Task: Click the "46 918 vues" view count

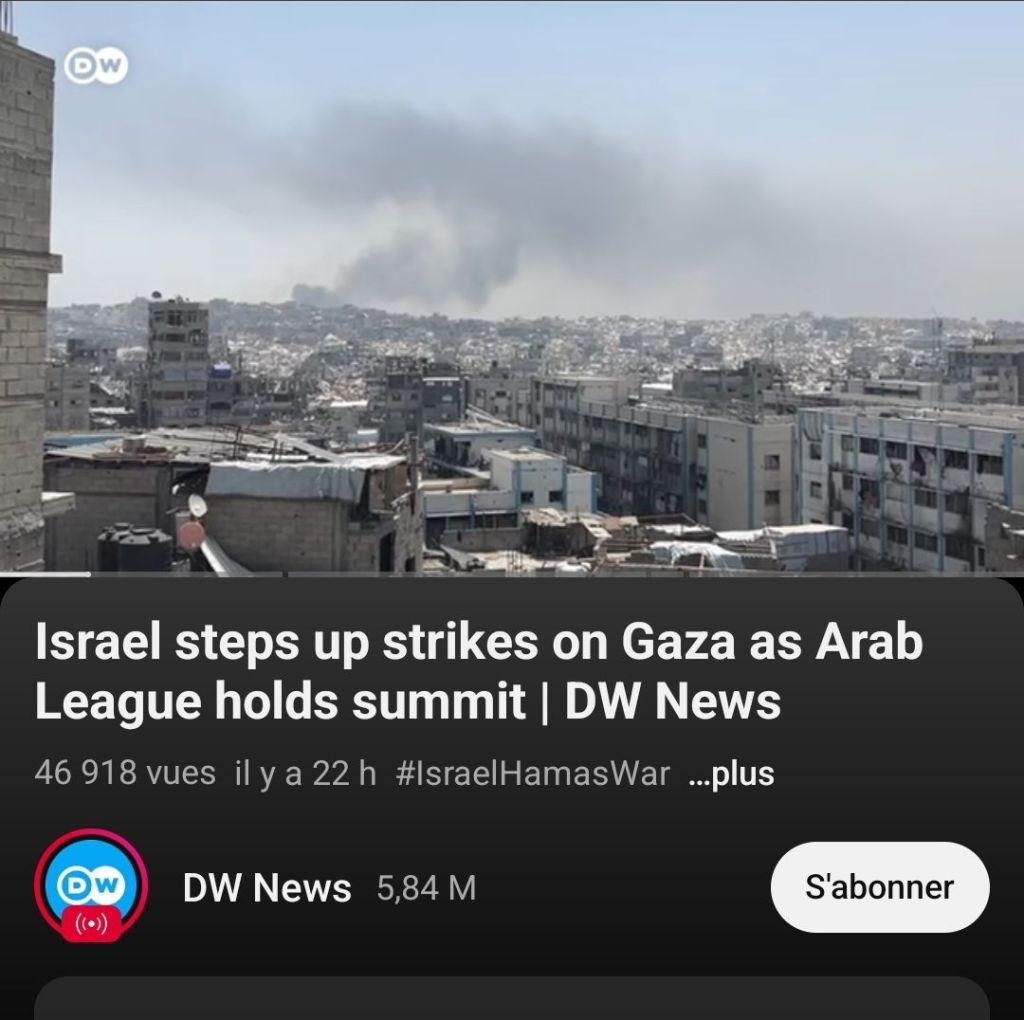Action: [x=125, y=773]
